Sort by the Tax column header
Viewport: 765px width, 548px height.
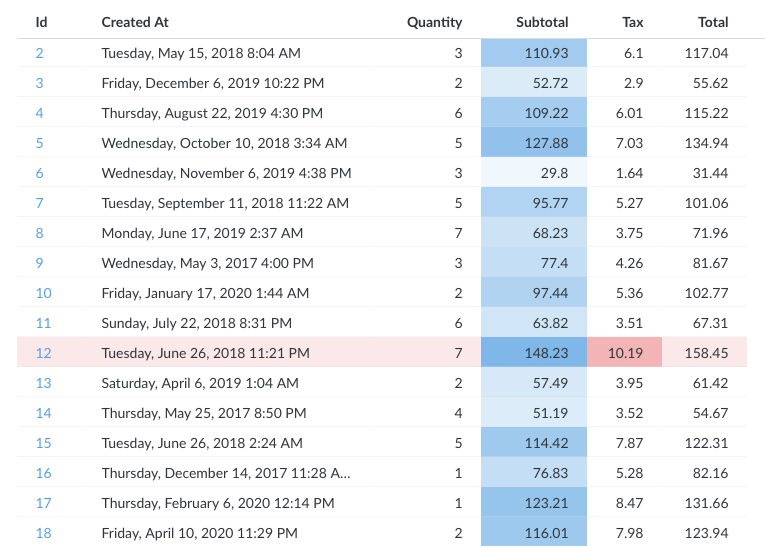632,22
